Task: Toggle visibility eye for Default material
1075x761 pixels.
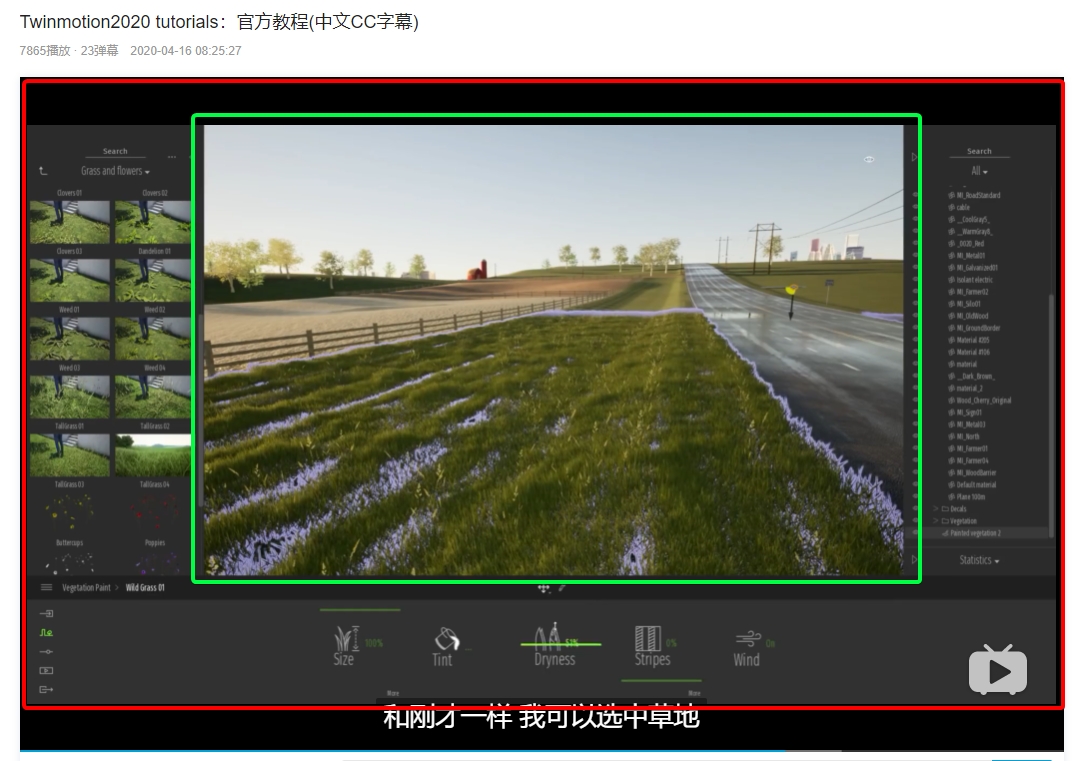Action: point(915,485)
